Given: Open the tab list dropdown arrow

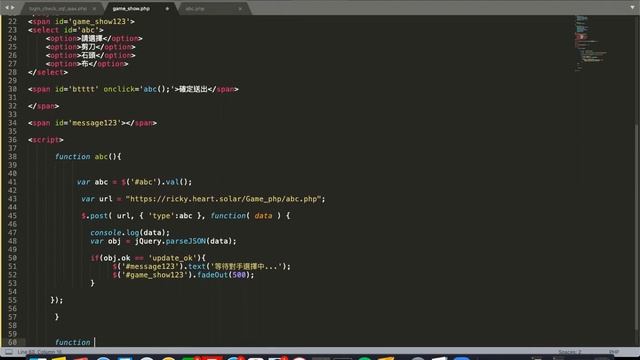Looking at the screenshot, I should (632, 8).
